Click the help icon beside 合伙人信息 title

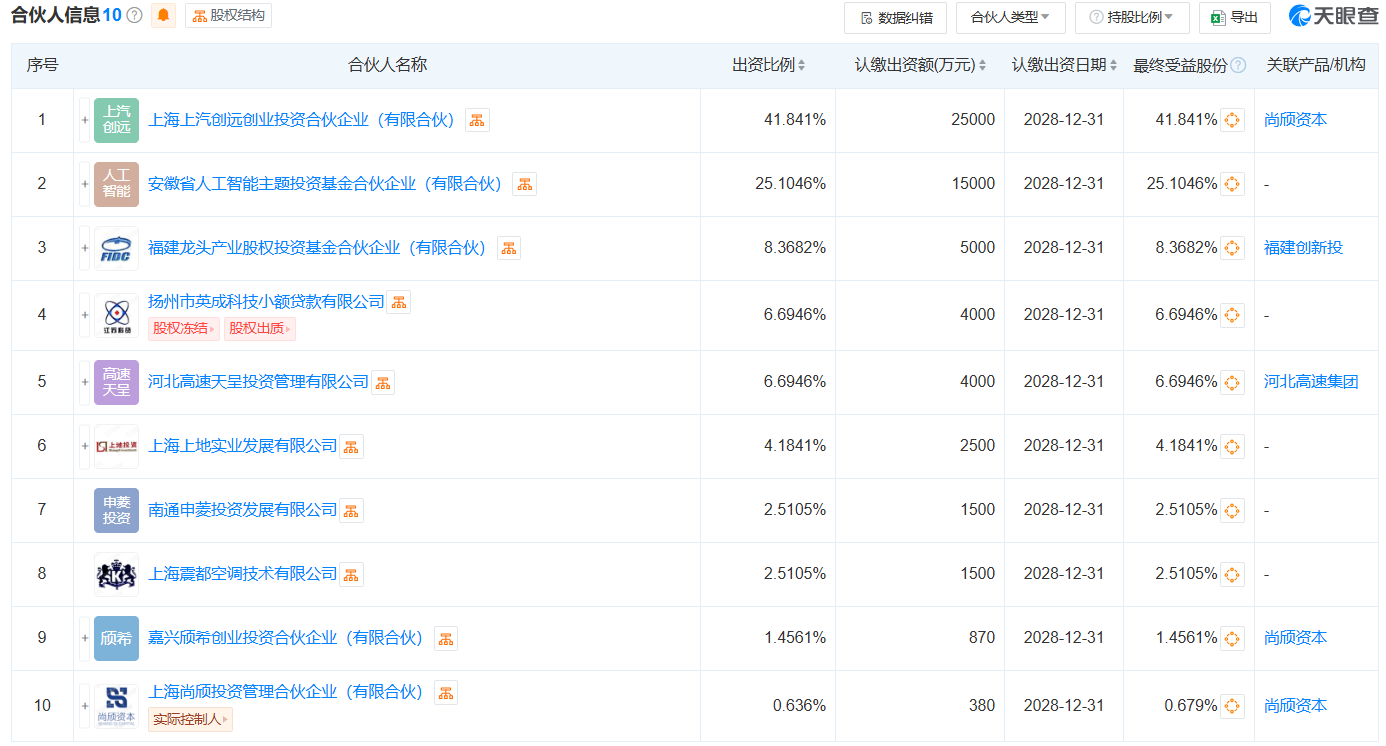click(134, 16)
